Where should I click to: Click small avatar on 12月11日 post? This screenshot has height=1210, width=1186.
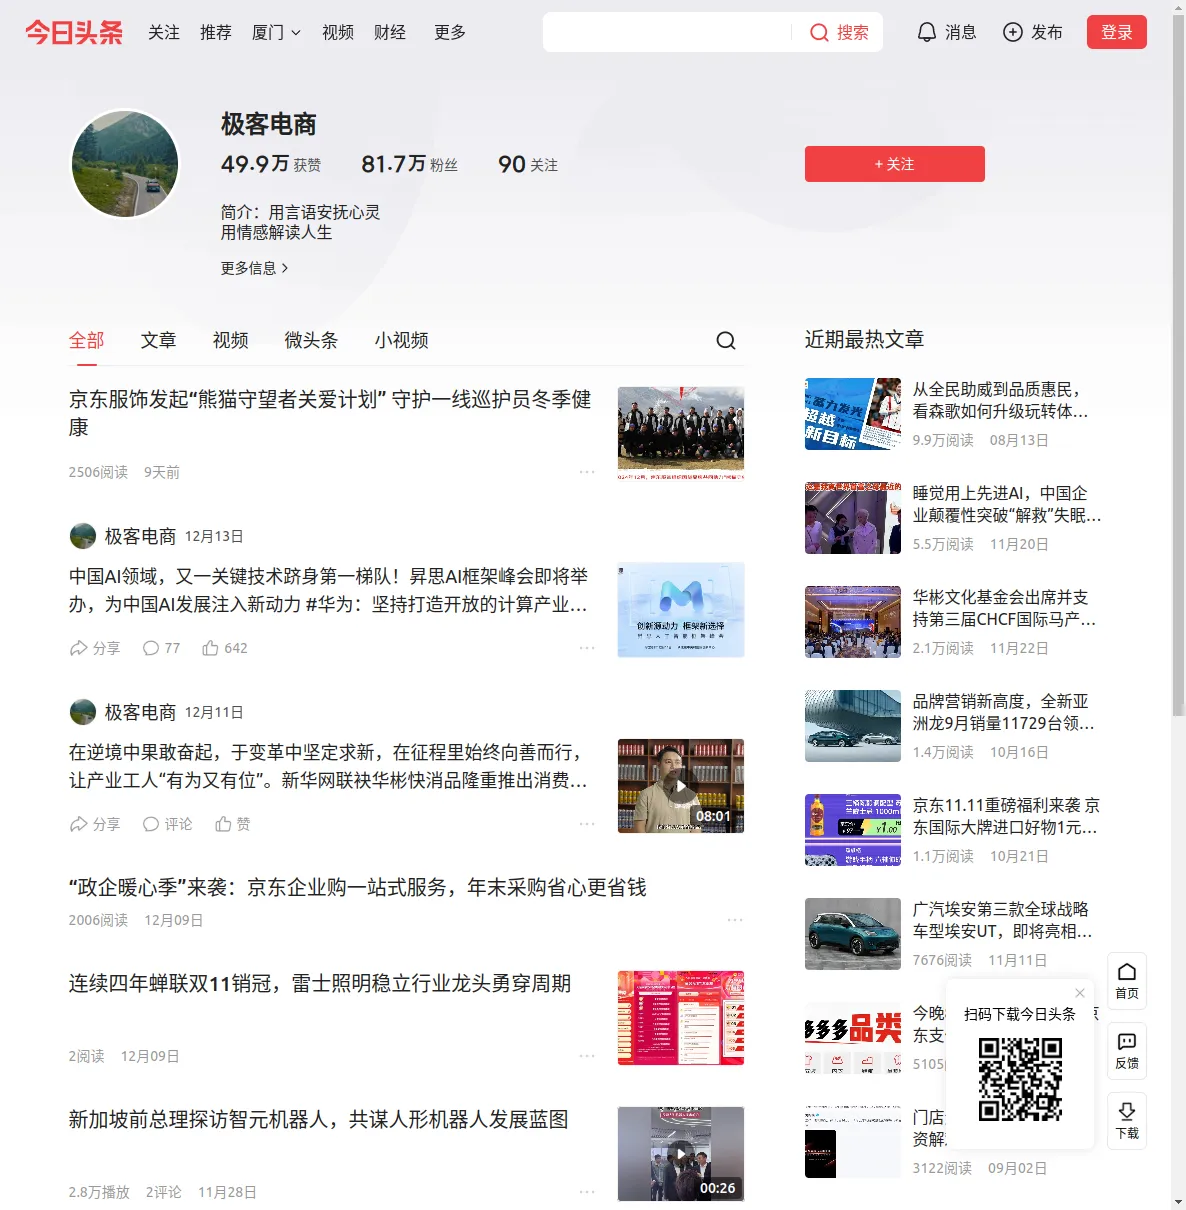pyautogui.click(x=83, y=712)
